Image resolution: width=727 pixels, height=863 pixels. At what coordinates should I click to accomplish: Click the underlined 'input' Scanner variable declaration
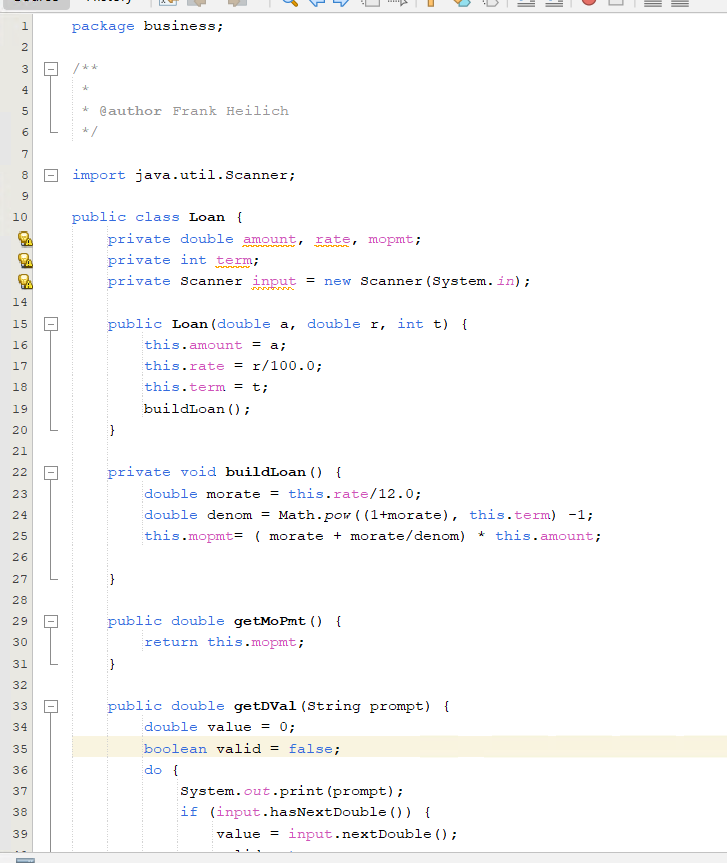[274, 281]
